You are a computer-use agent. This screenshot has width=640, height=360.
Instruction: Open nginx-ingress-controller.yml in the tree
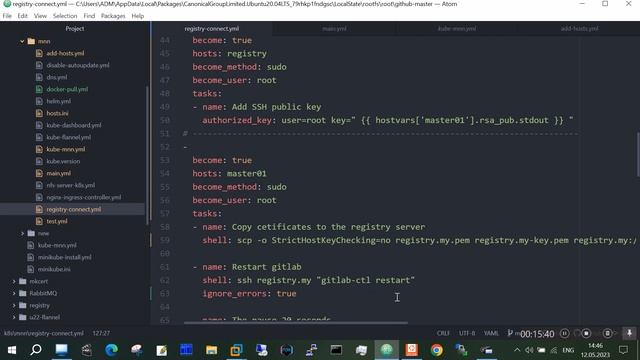[x=83, y=197]
